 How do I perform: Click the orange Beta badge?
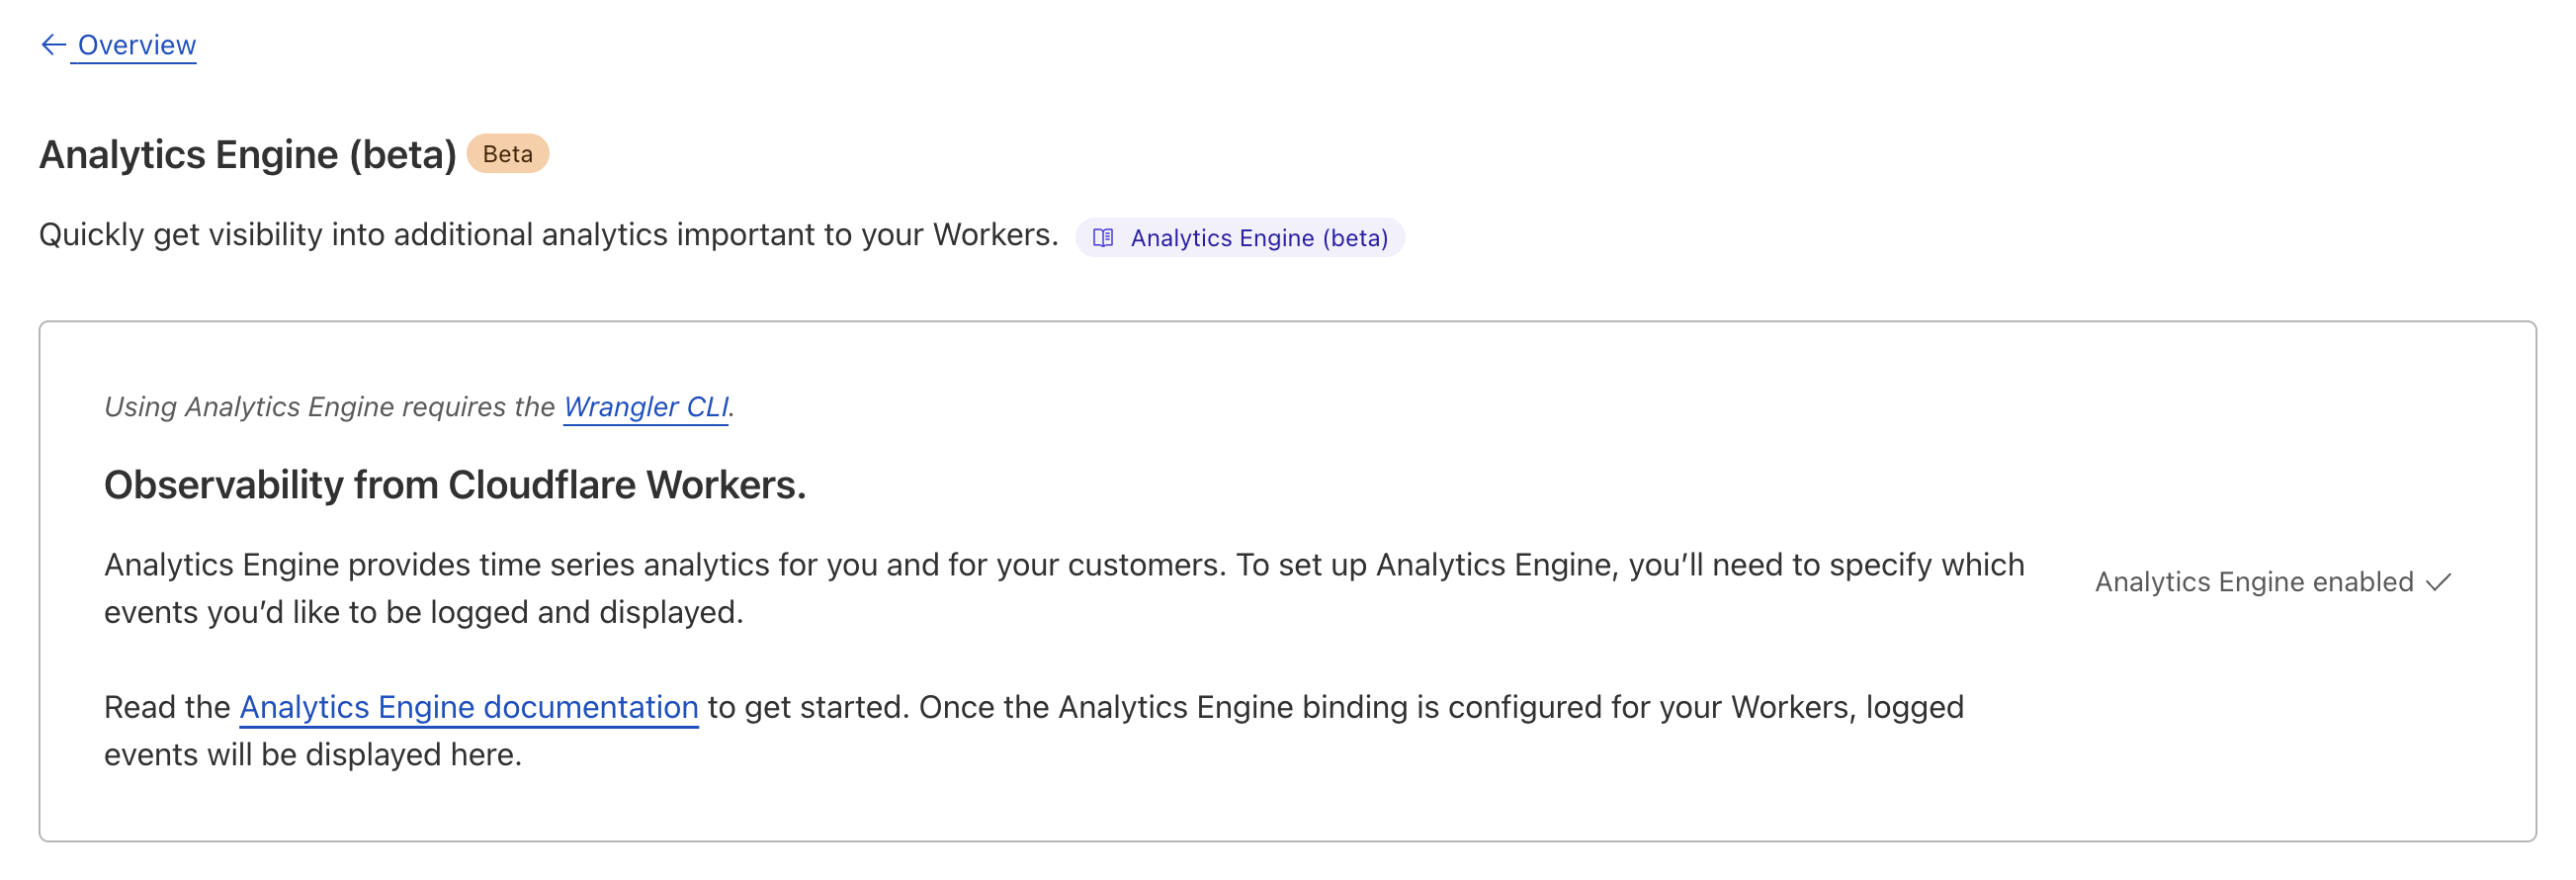tap(507, 154)
